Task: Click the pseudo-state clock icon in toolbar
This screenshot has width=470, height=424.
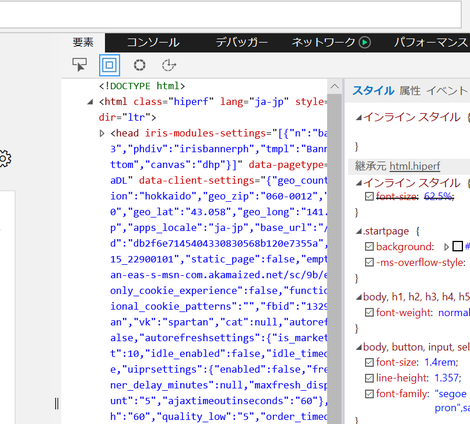Action: click(169, 65)
